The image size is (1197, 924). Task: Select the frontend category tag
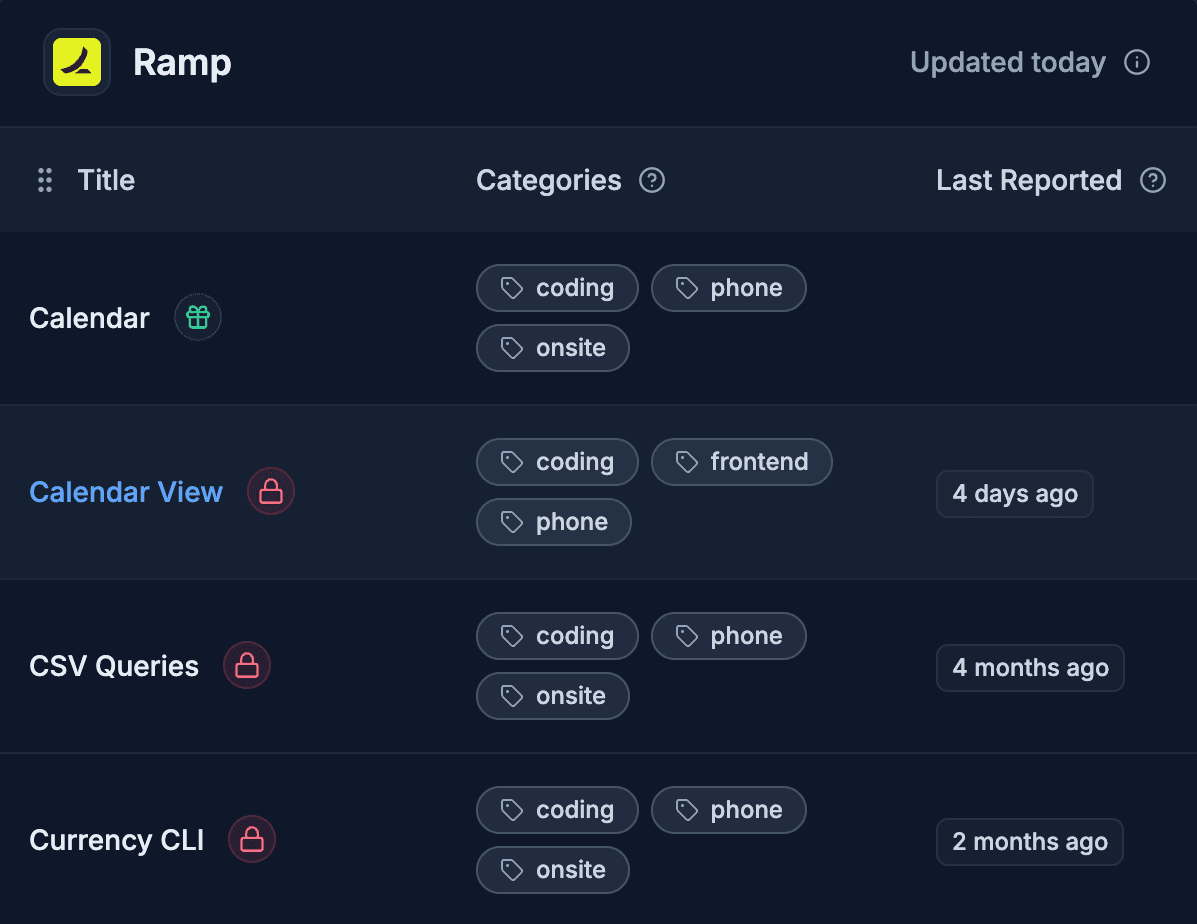click(741, 462)
